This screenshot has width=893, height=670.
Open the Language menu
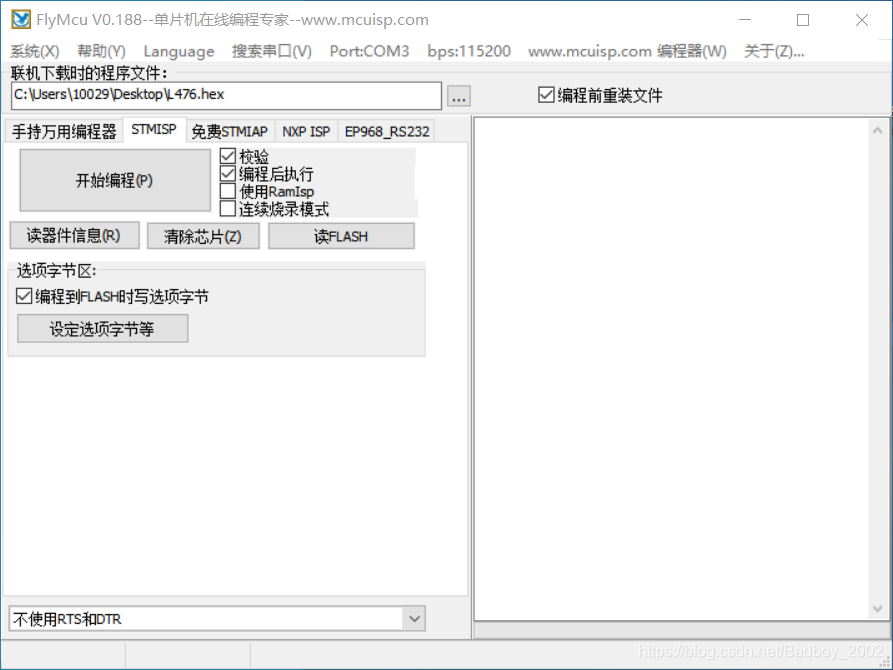179,51
